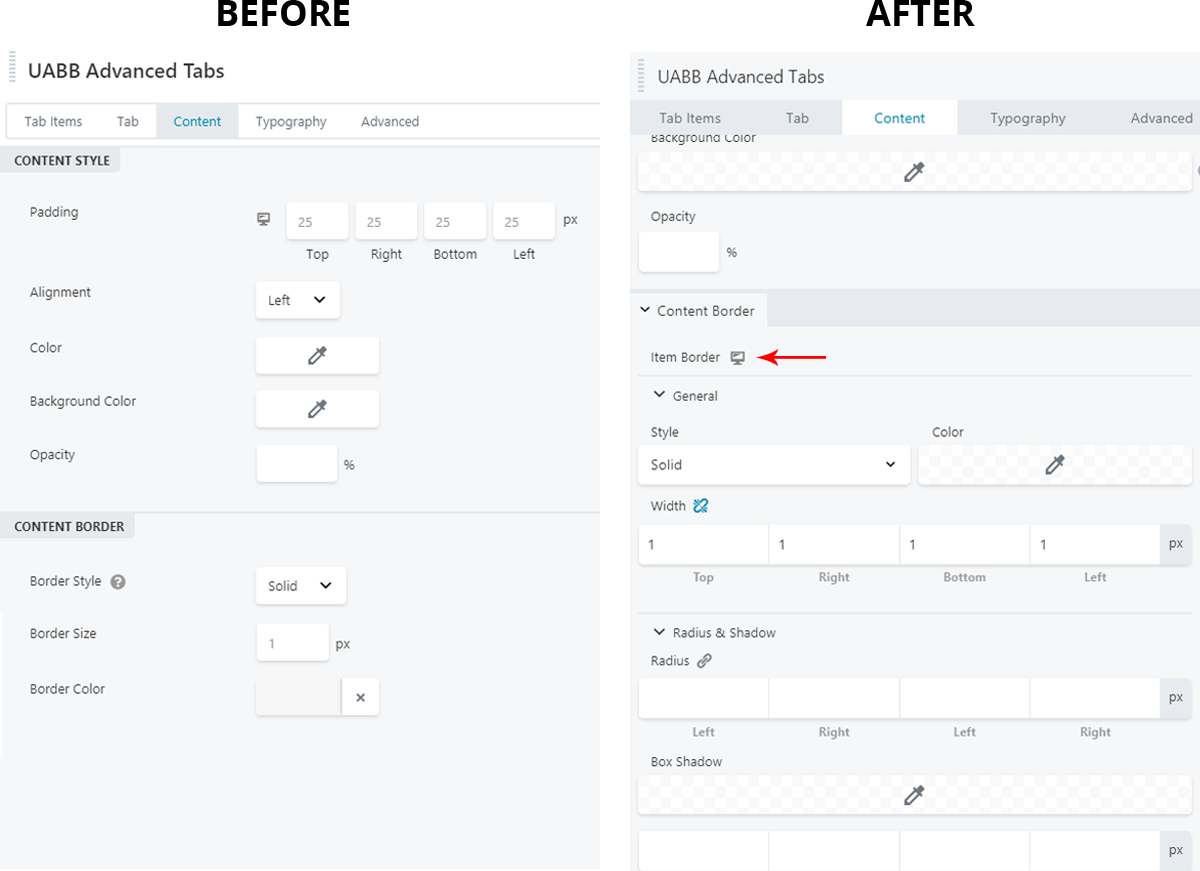The image size is (1200, 871).
Task: Open the eyedropper picker beside Style dropdown's Color
Action: (1054, 465)
